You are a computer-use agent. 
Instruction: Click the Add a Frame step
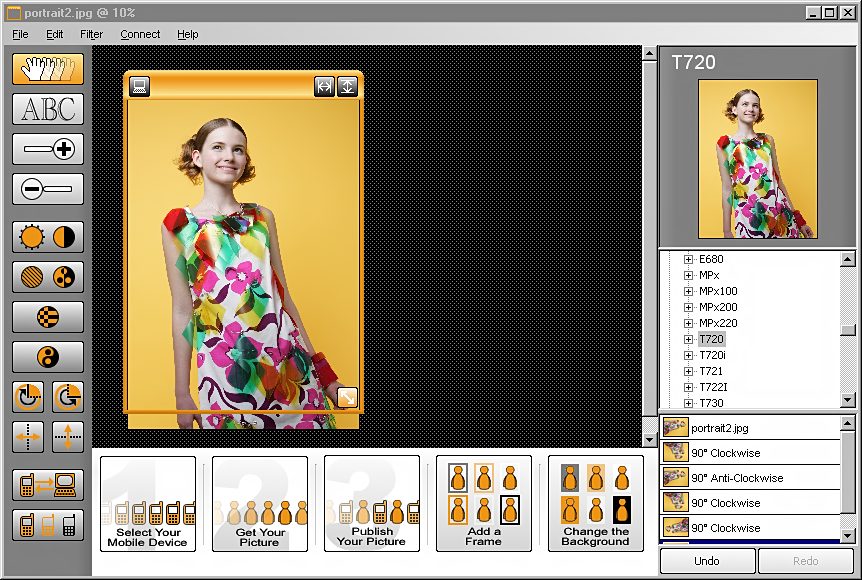(483, 503)
